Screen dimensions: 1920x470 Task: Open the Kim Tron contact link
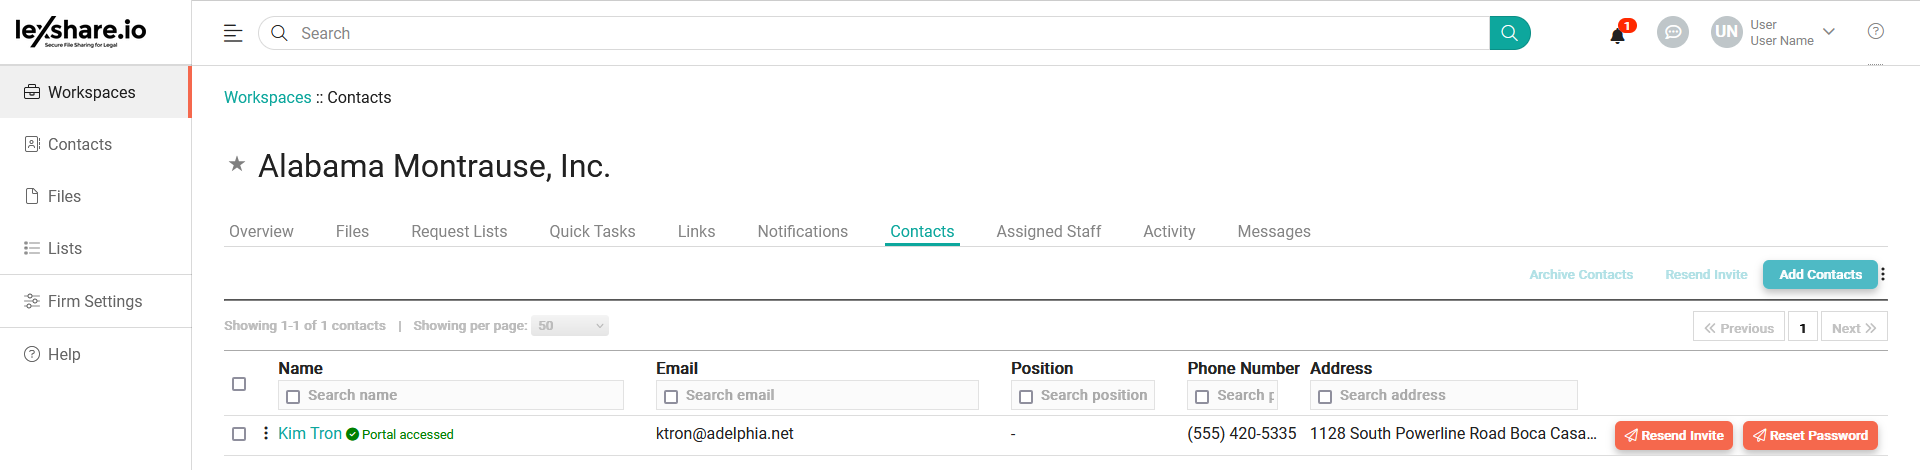coord(310,433)
